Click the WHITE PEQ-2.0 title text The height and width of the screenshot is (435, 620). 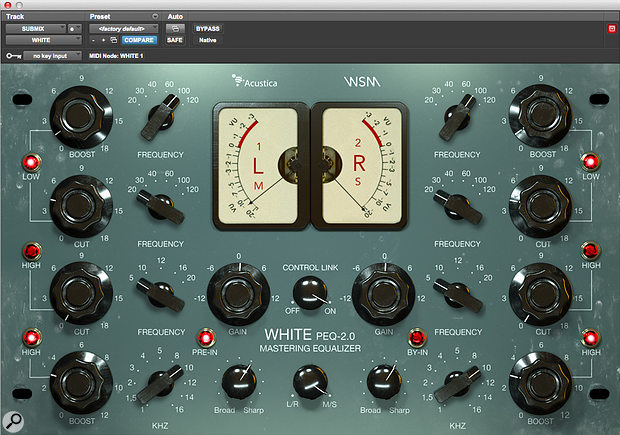pos(310,335)
